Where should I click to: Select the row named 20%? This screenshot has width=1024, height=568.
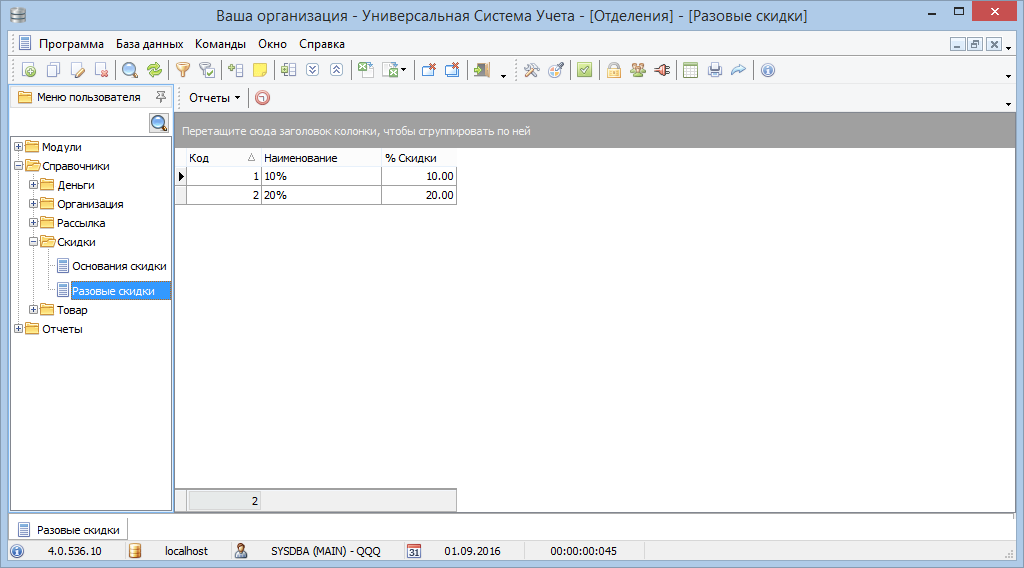click(x=320, y=195)
